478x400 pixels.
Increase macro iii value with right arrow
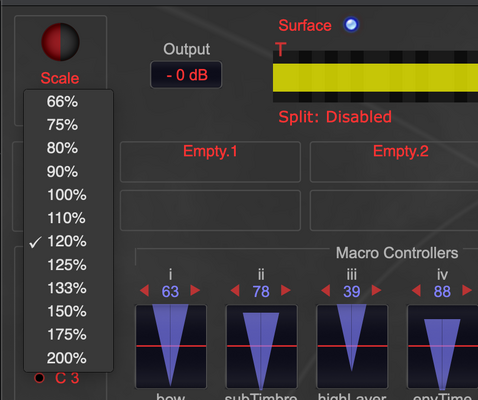click(377, 291)
